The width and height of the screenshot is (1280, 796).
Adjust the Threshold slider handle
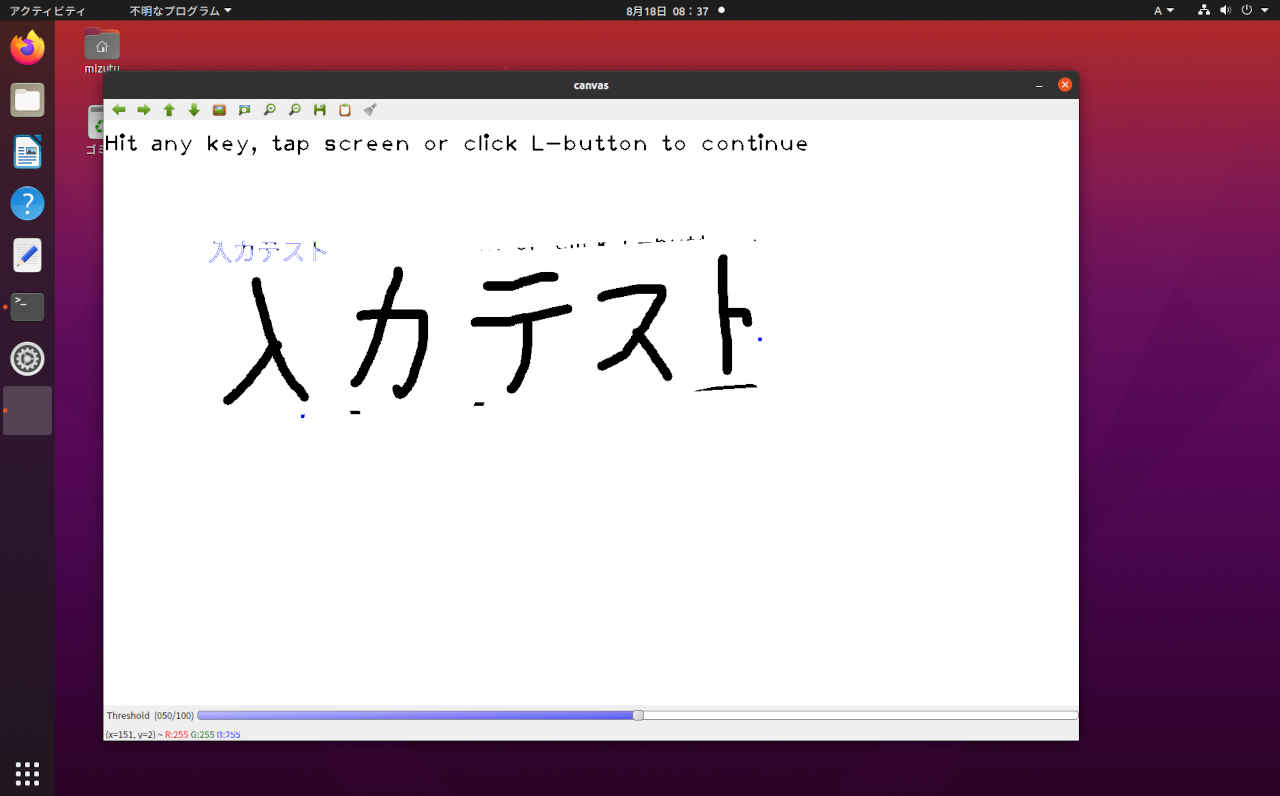pos(637,715)
